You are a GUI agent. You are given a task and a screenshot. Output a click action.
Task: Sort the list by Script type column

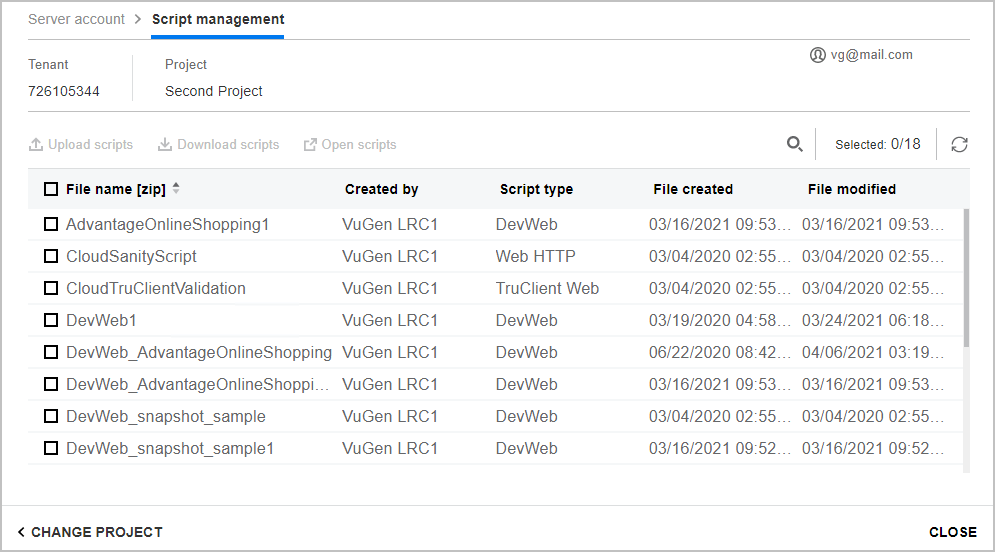click(536, 189)
